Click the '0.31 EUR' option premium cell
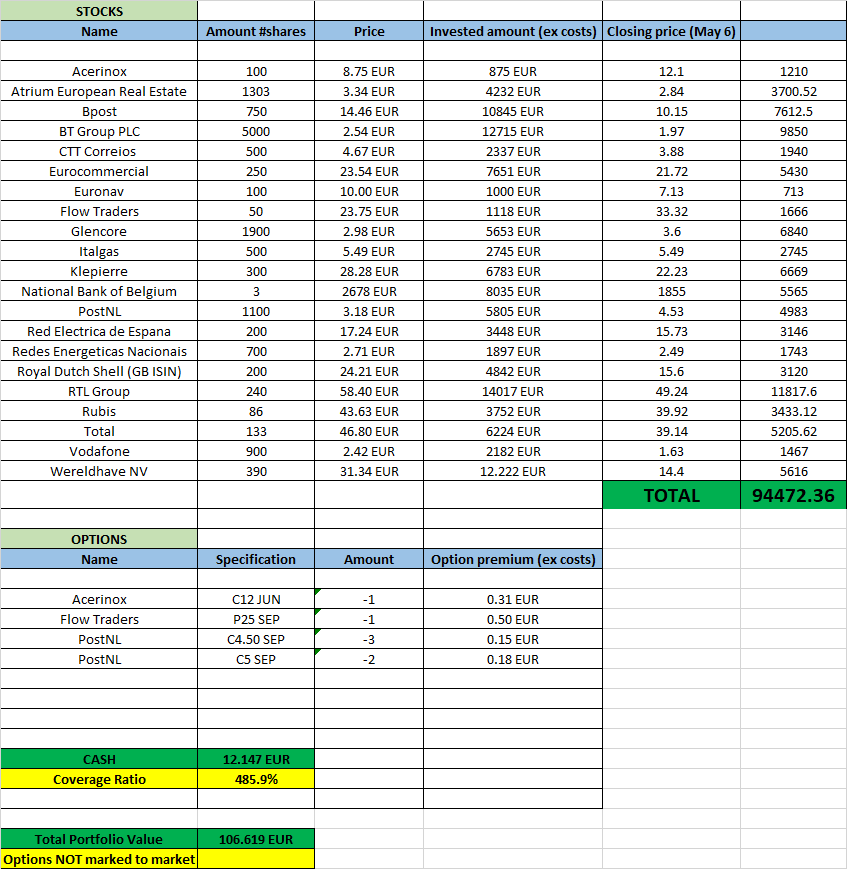847x869 pixels. tap(513, 599)
